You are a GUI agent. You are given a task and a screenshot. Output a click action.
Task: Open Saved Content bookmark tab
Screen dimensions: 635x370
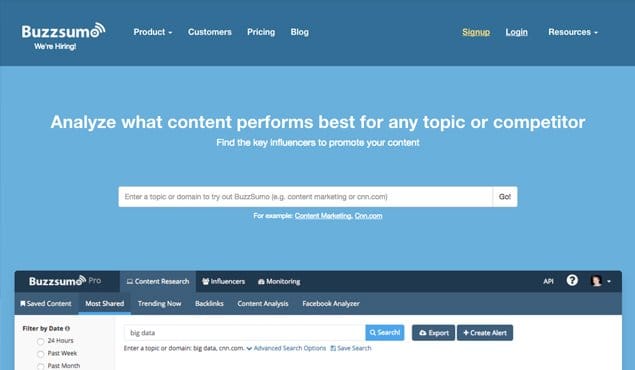(x=46, y=304)
